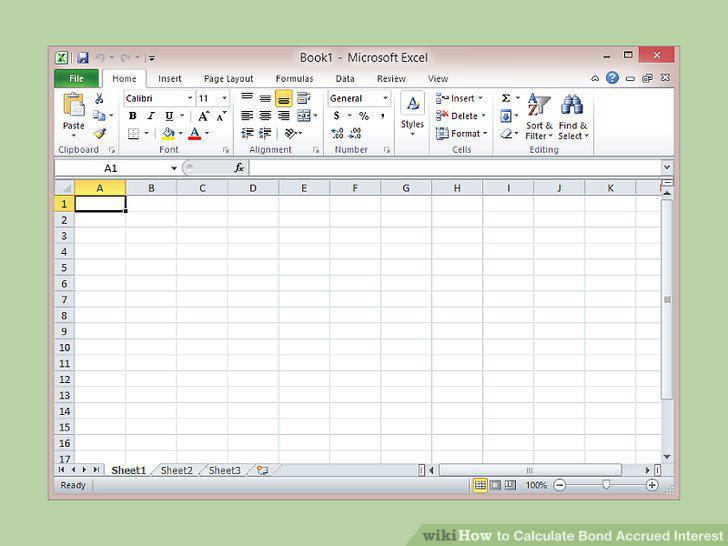
Task: Click the Save icon in quick access toolbar
Action: pos(83,58)
